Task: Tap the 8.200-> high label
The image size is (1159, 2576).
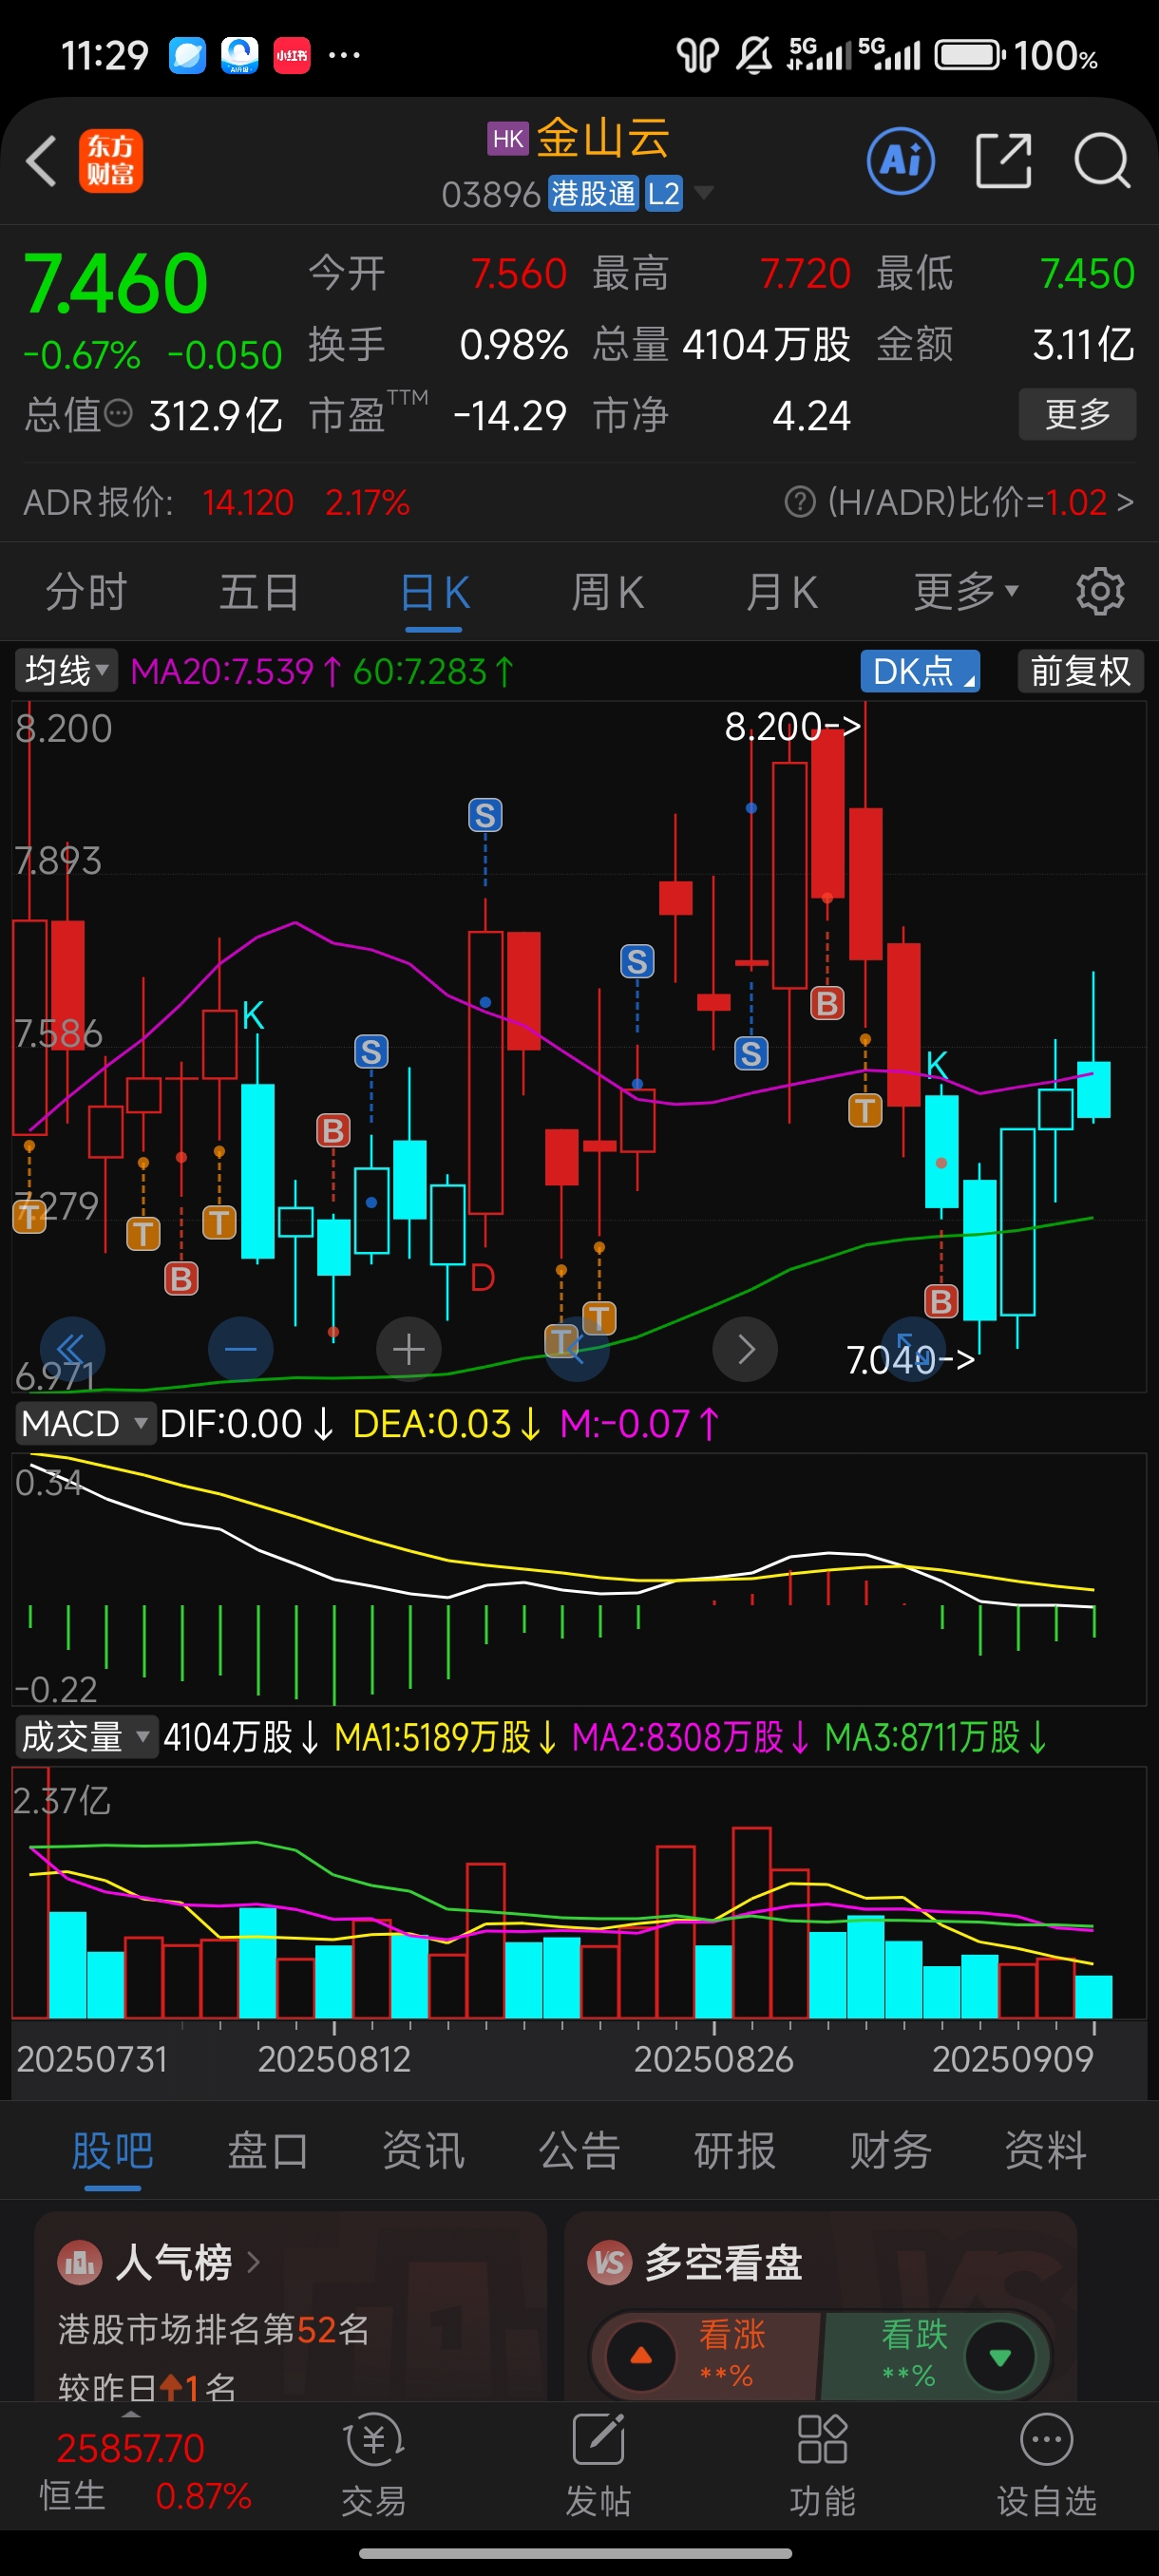Action: point(792,726)
